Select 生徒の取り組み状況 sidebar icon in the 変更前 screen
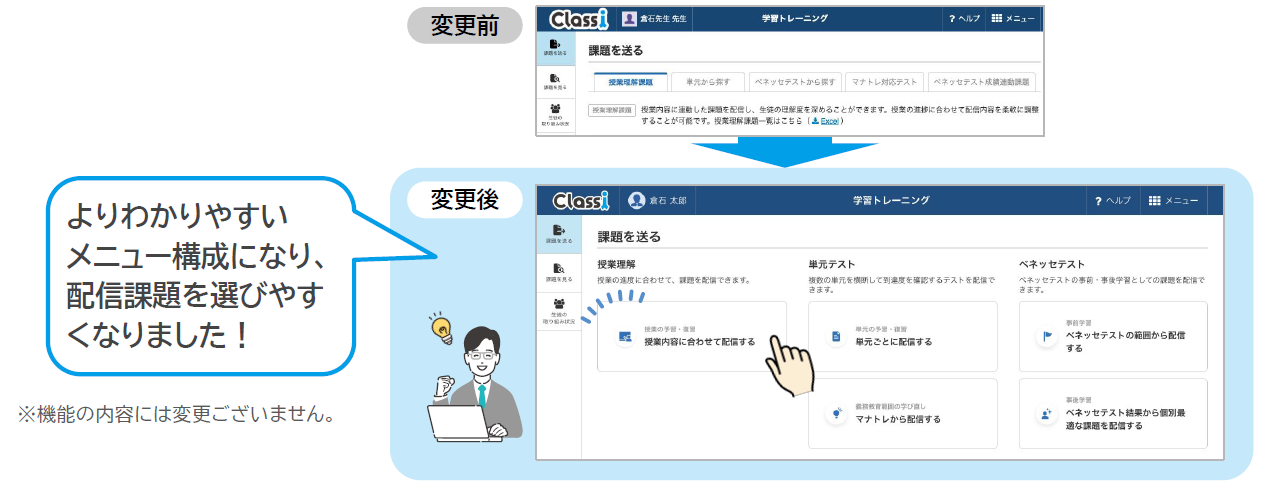This screenshot has width=1288, height=490. [556, 116]
